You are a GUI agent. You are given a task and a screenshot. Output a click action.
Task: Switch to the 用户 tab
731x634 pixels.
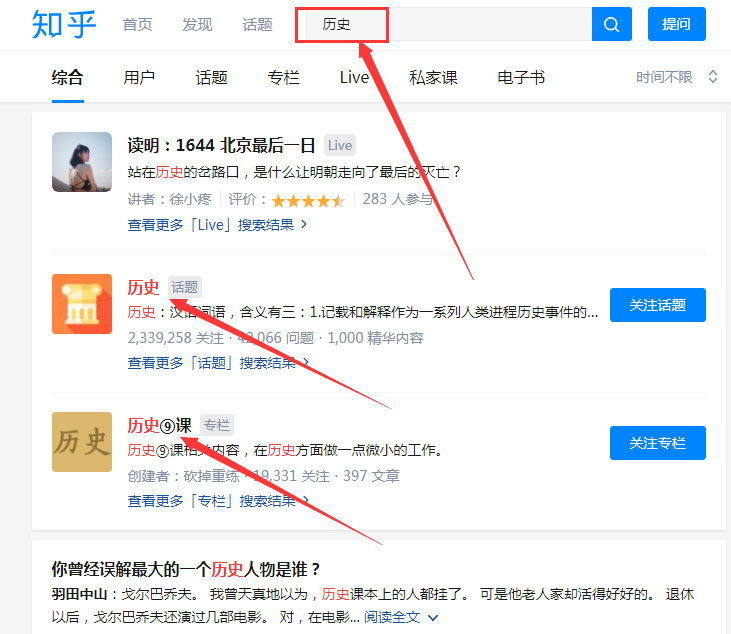(139, 77)
